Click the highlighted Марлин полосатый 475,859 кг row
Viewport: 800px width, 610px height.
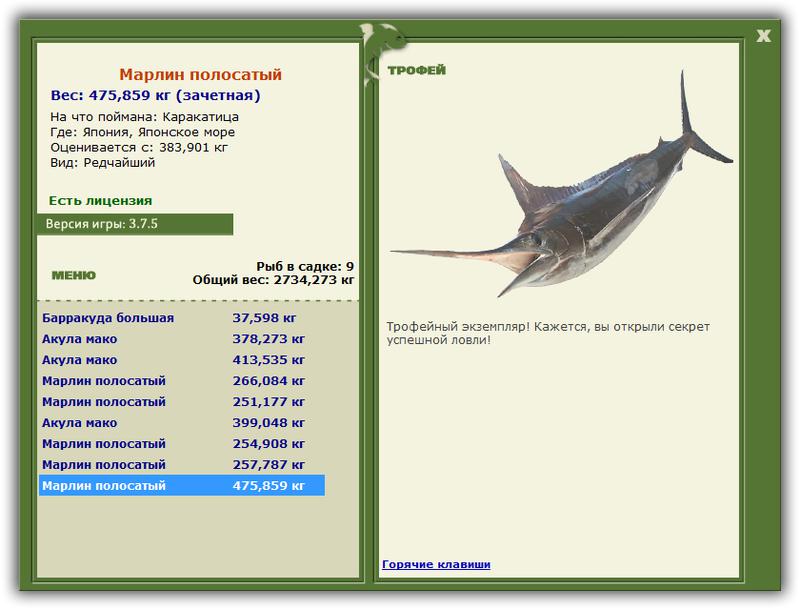click(x=182, y=485)
